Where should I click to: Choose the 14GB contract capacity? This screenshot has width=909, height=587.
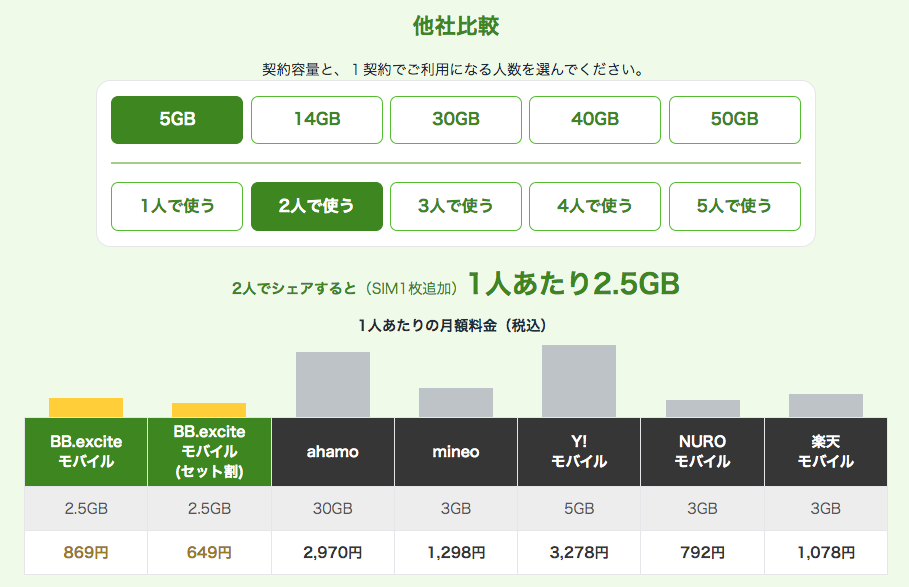click(317, 119)
